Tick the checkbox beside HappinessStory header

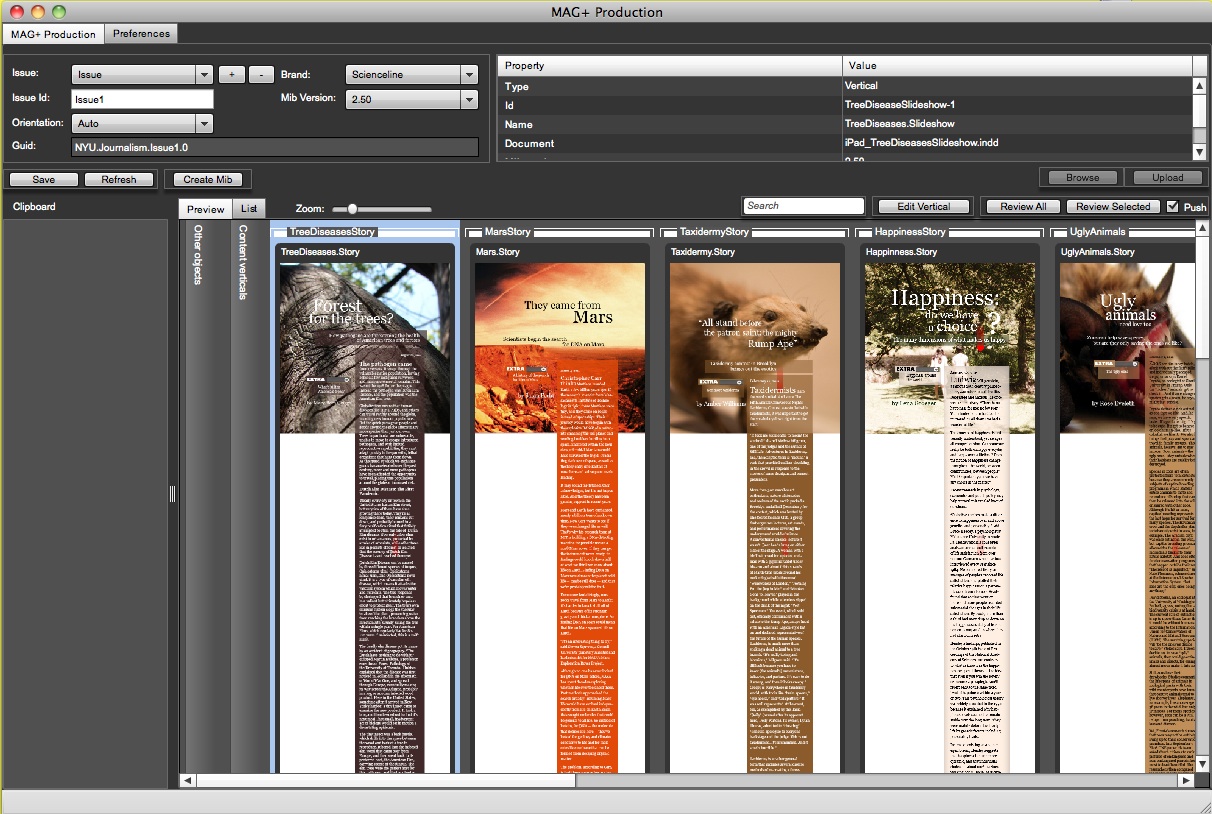pyautogui.click(x=864, y=232)
